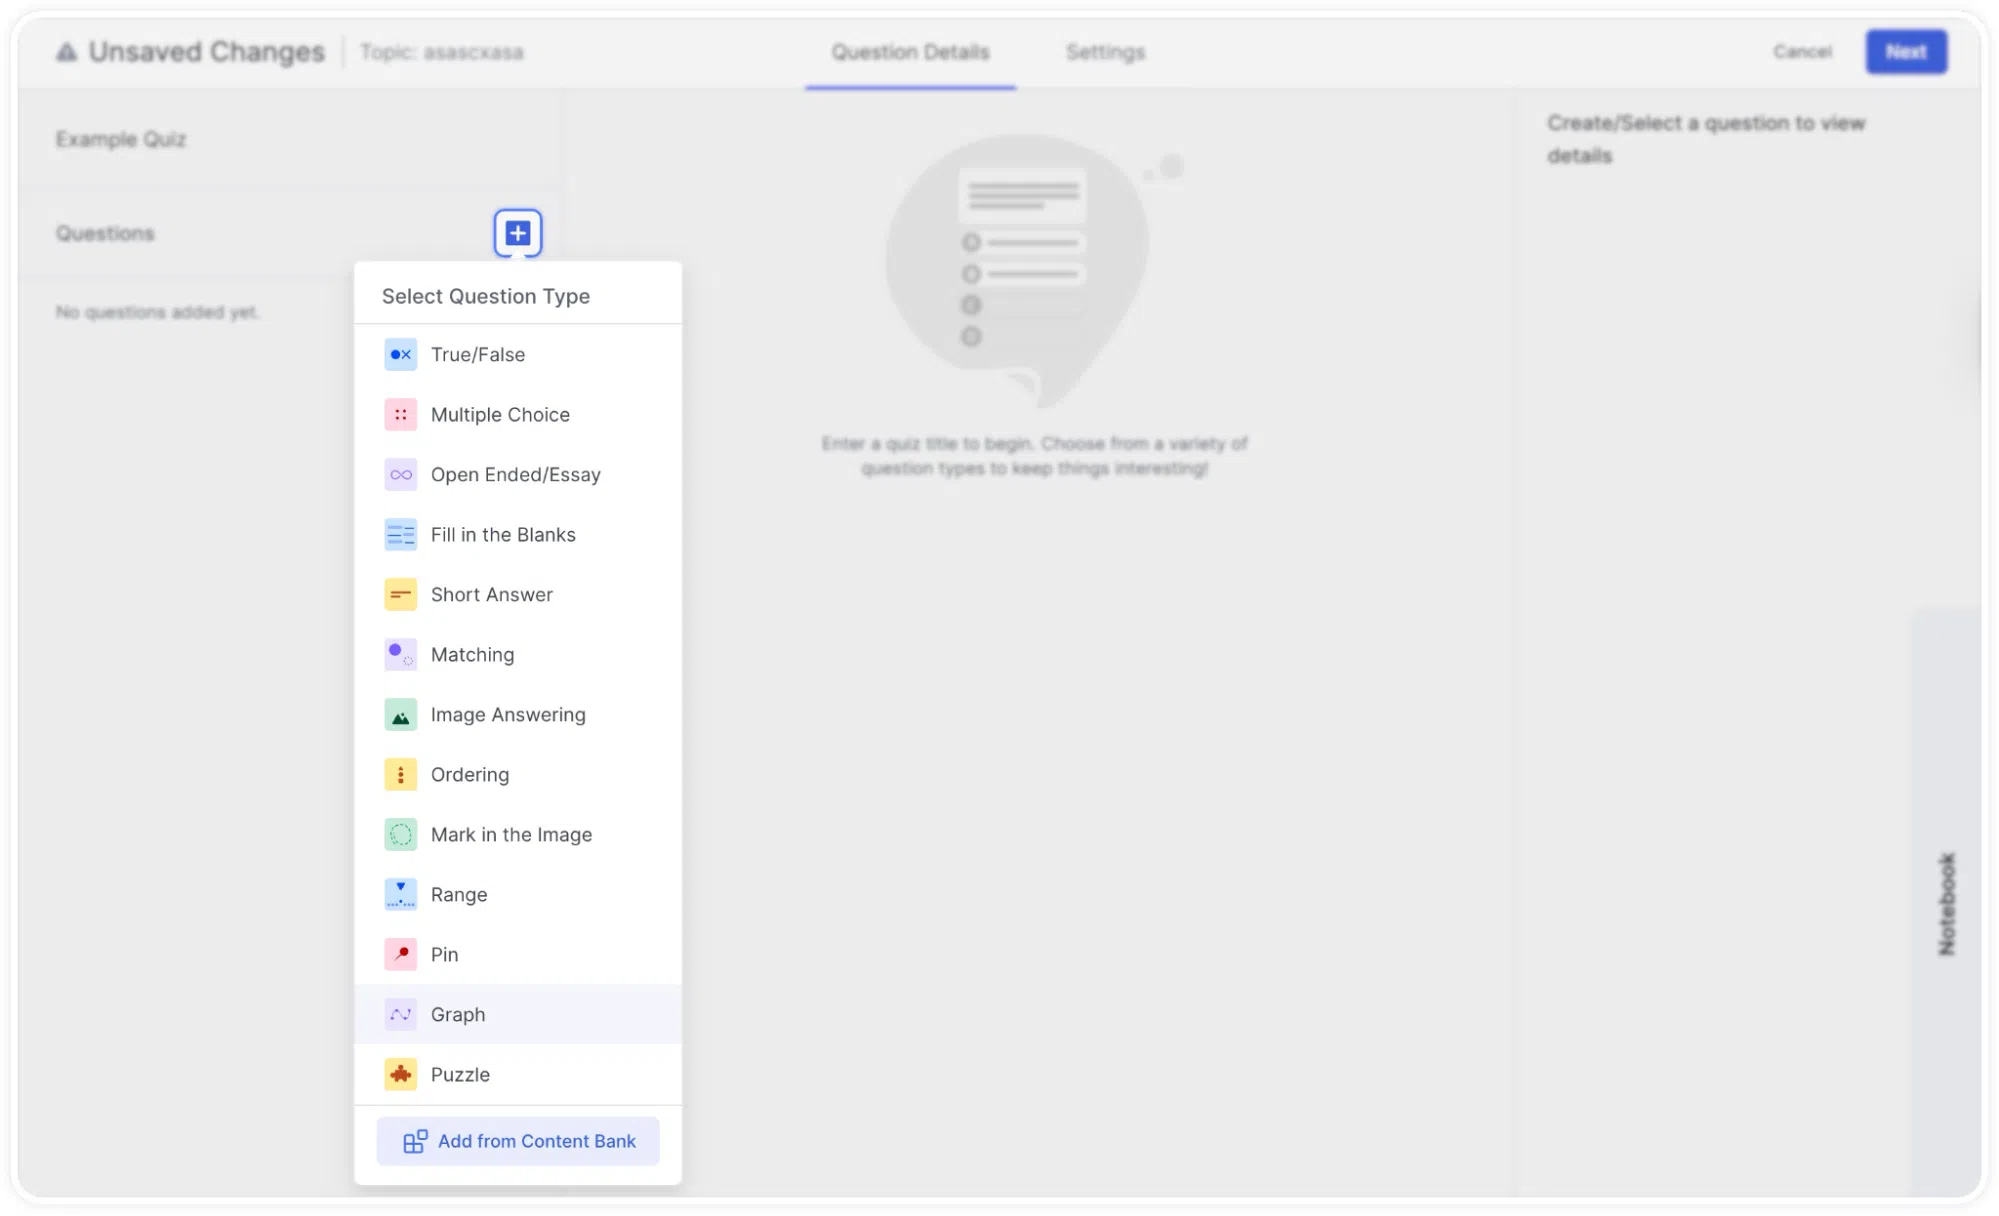This screenshot has width=1999, height=1216.
Task: Click the Cancel button
Action: [x=1802, y=52]
